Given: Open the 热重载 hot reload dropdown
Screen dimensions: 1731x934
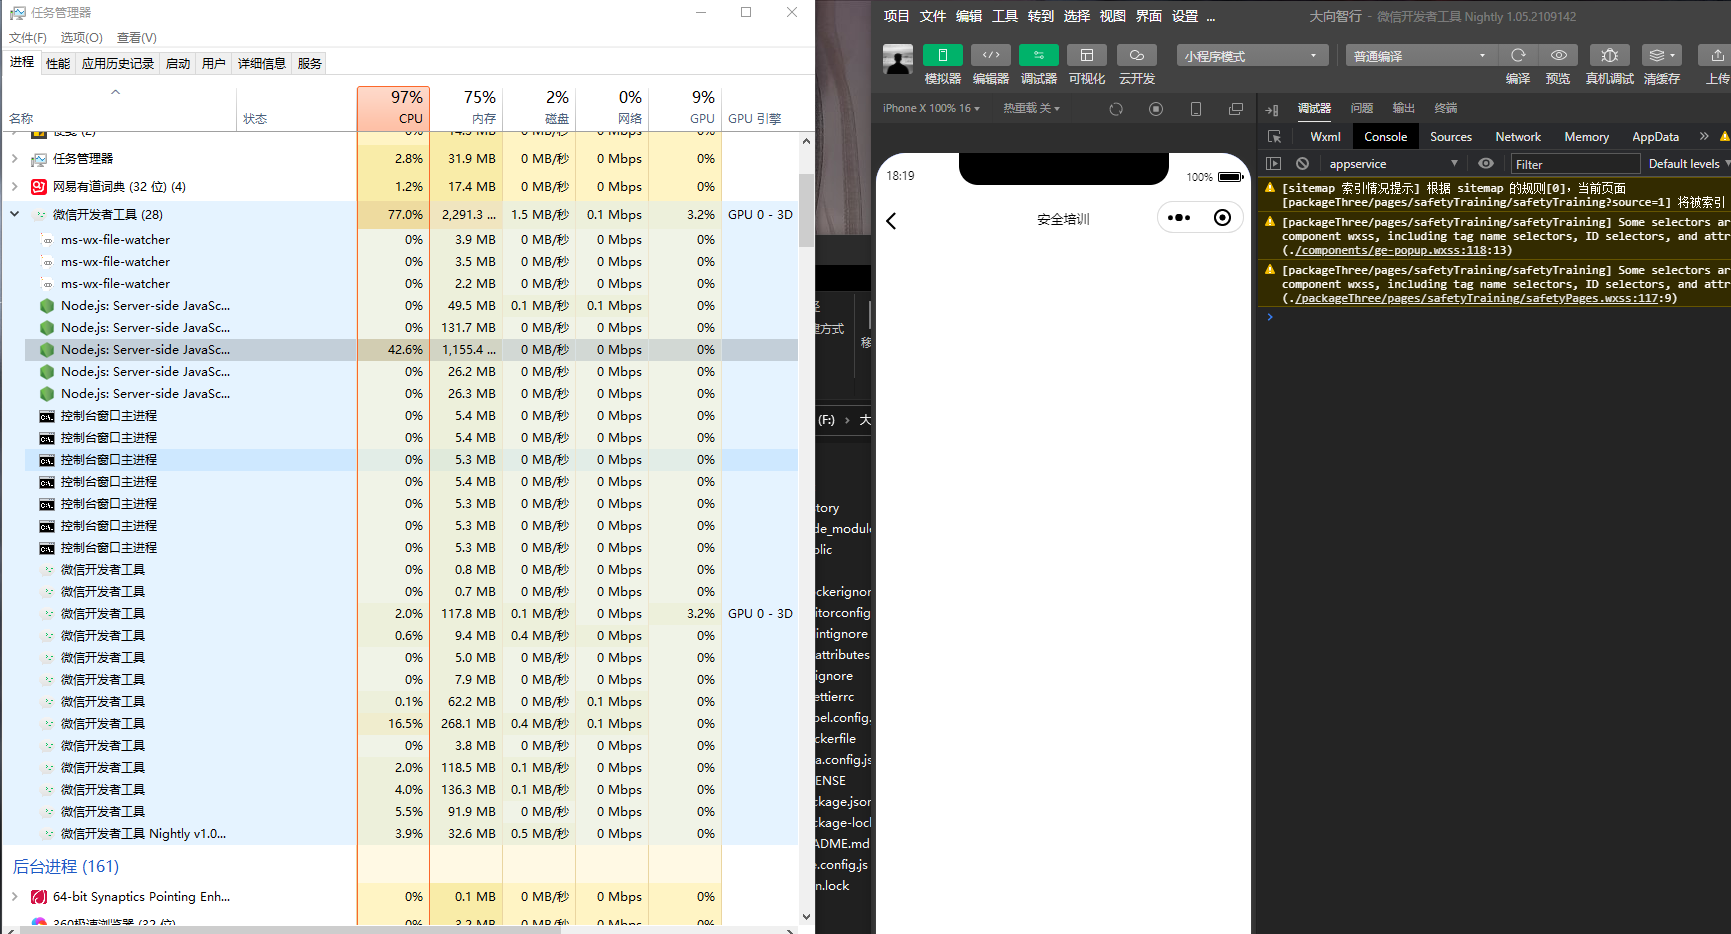Looking at the screenshot, I should (x=1031, y=108).
